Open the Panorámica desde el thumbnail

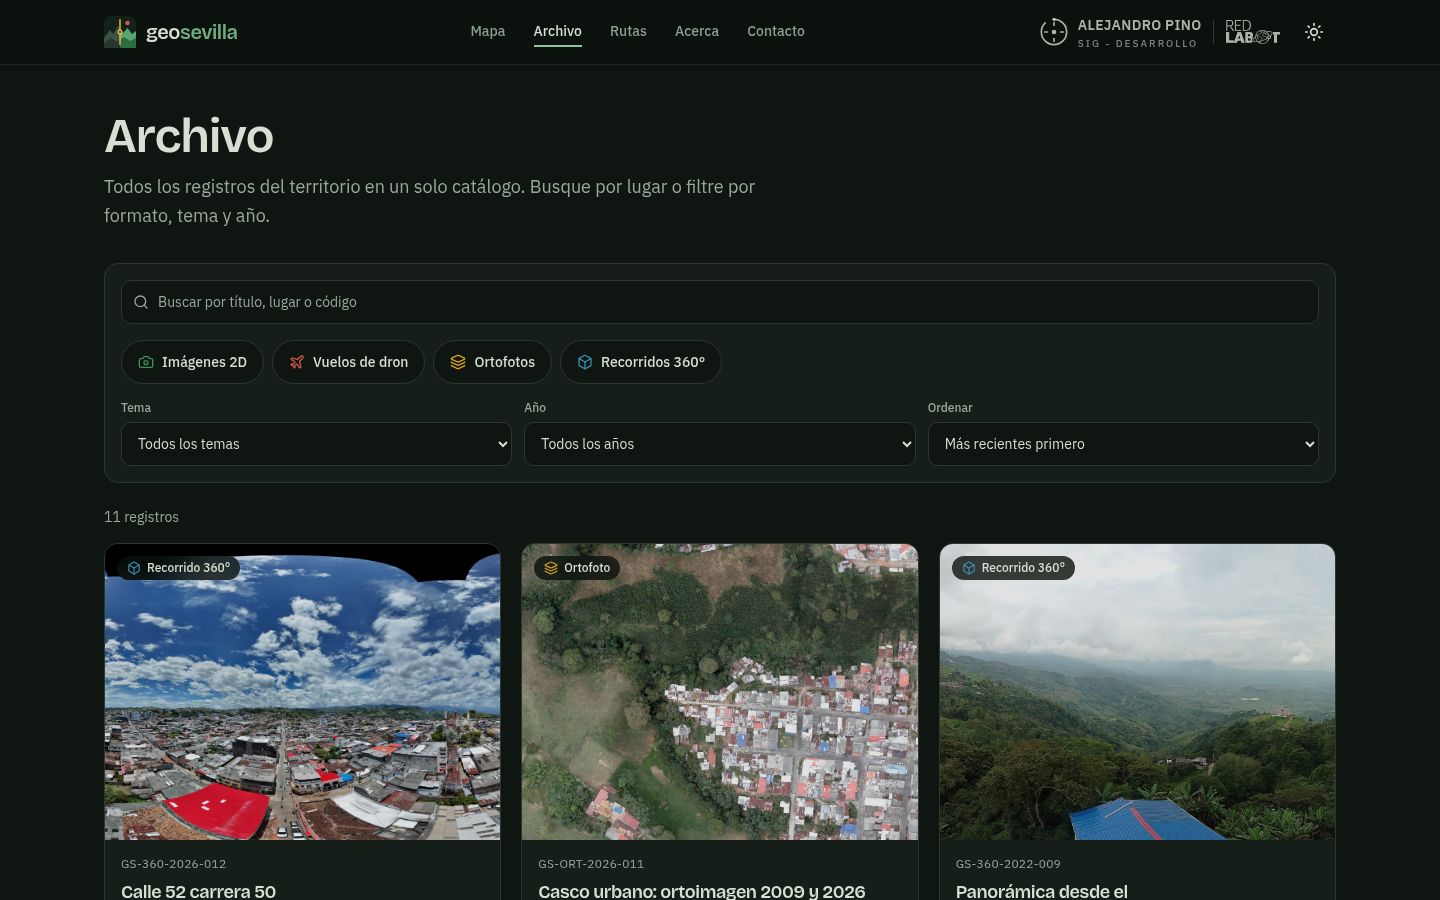point(1137,692)
